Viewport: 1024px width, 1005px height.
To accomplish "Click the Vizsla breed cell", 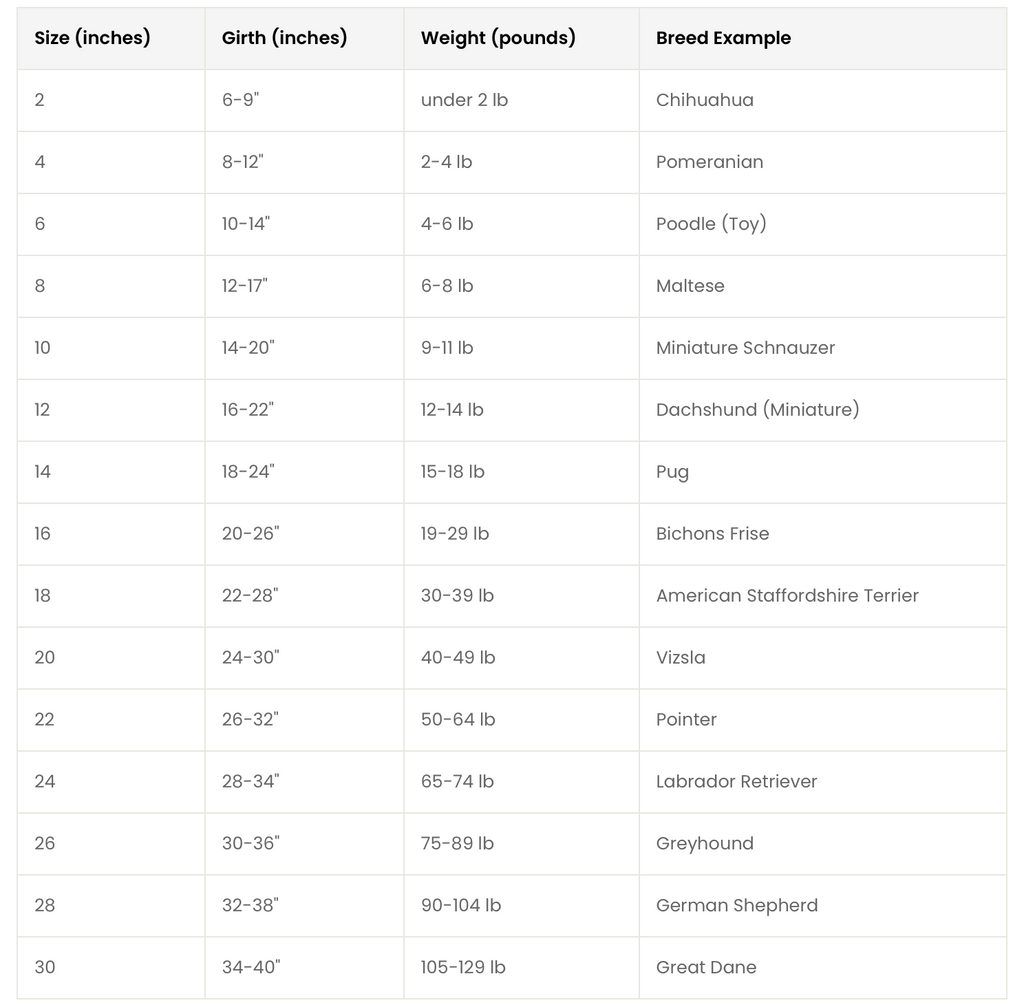I will [822, 658].
